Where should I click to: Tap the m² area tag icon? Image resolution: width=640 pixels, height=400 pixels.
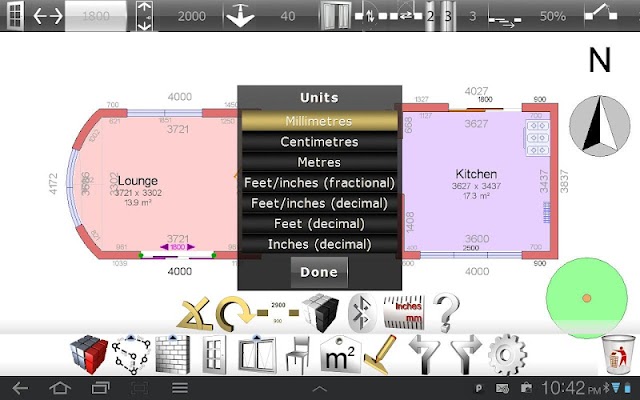coord(340,355)
